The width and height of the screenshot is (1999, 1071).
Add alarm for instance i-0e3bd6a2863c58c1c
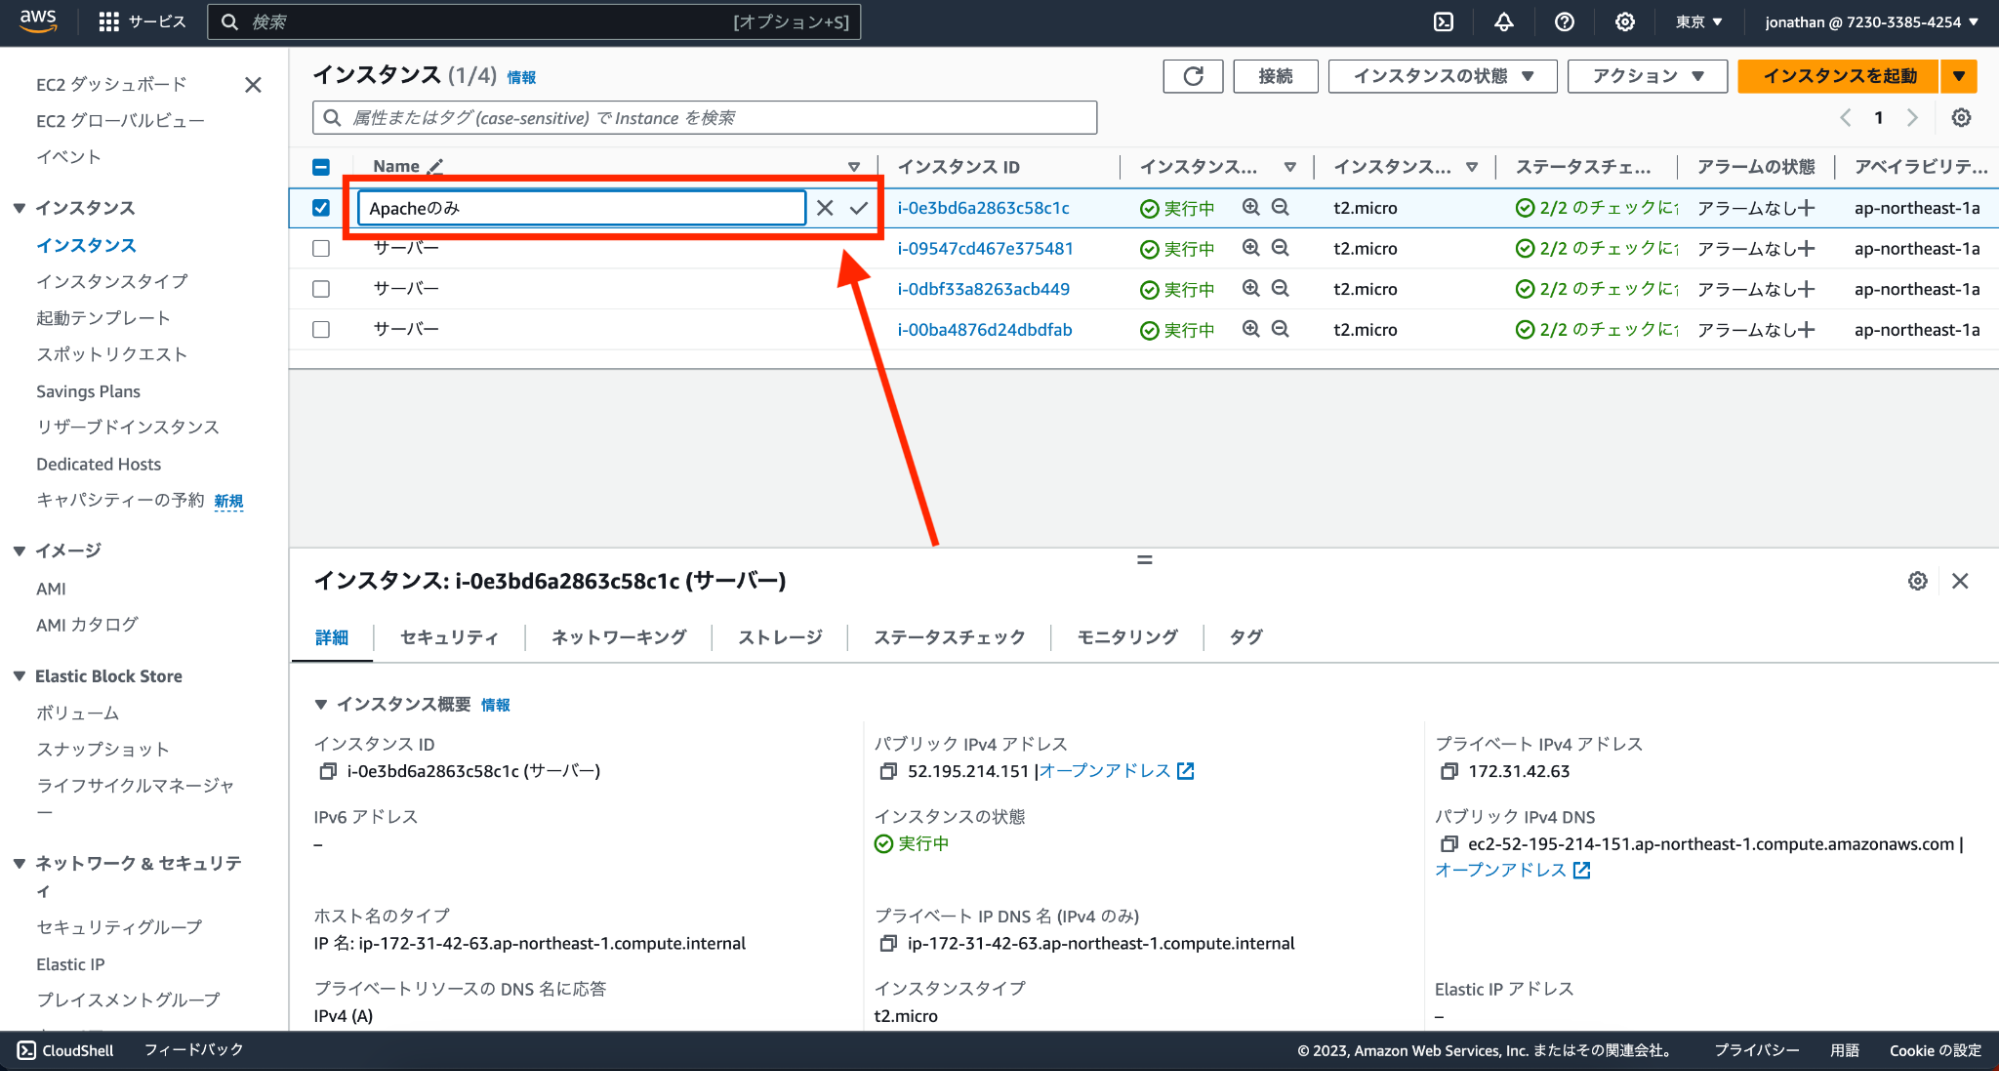(1806, 208)
